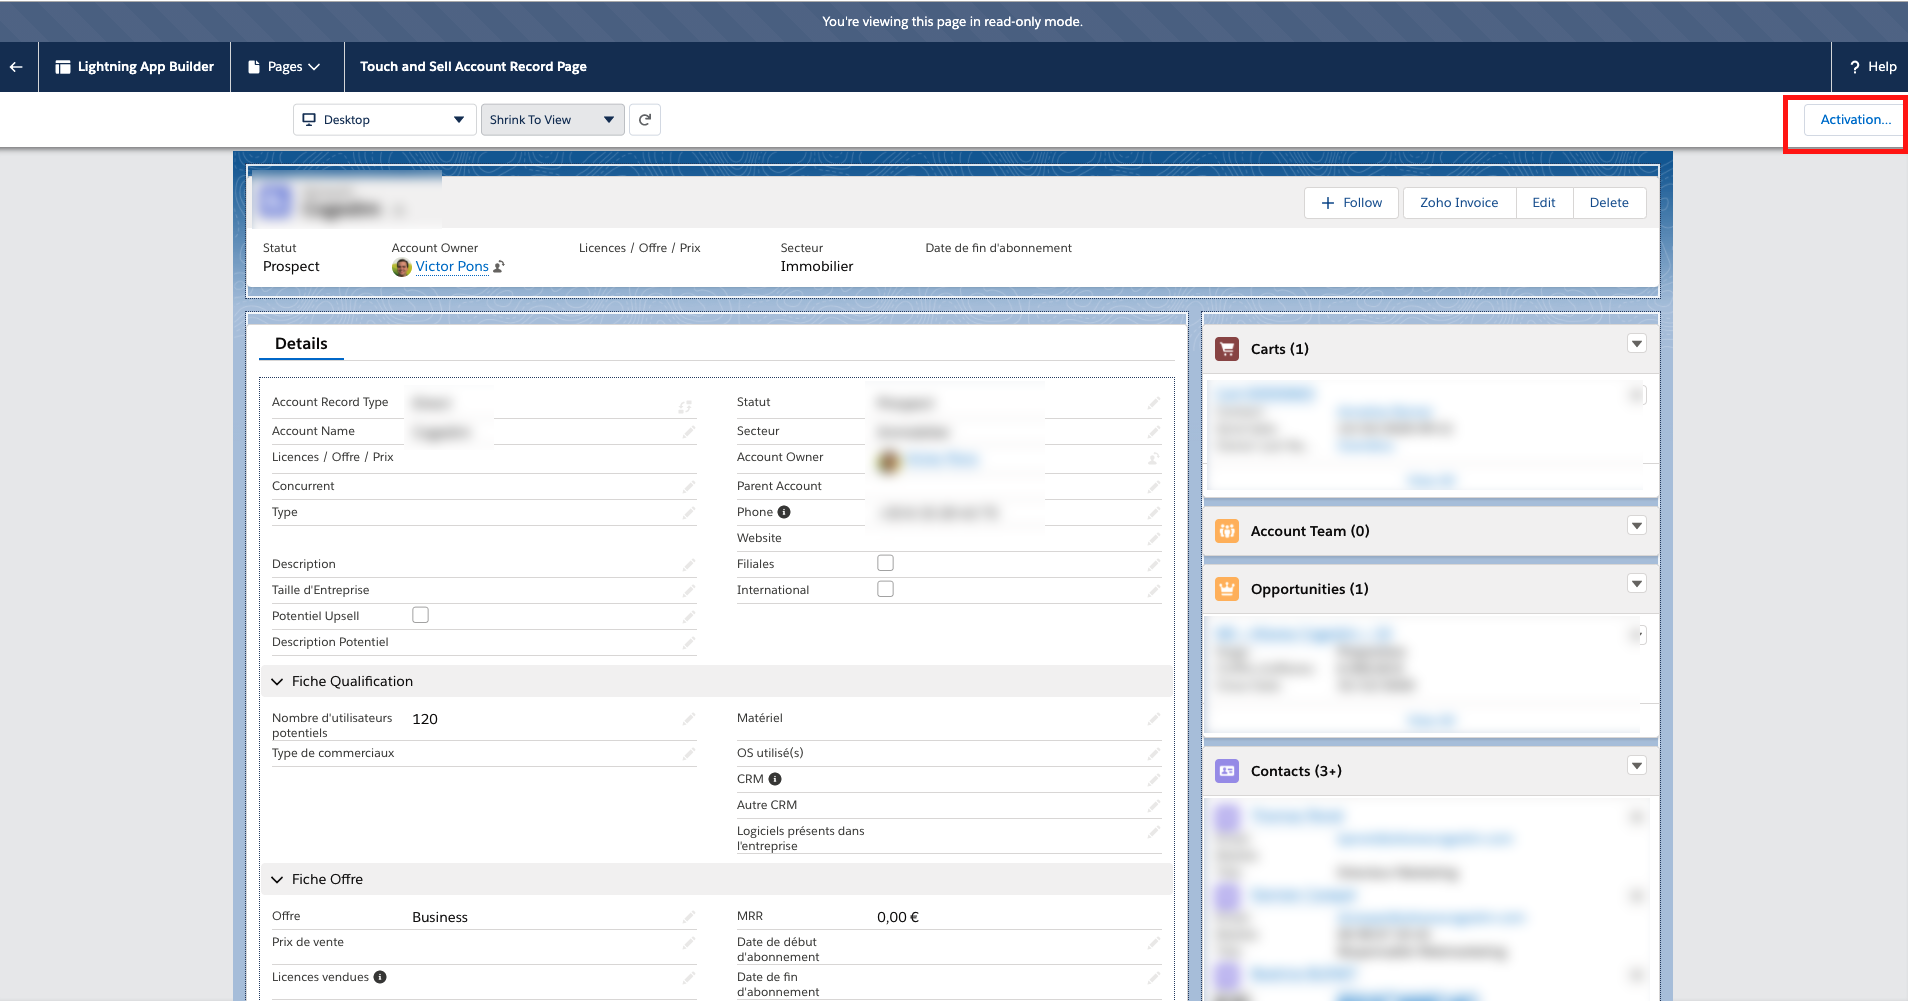Click the 120 utilisateurs potentiels value
The image size is (1908, 1001).
pos(425,719)
